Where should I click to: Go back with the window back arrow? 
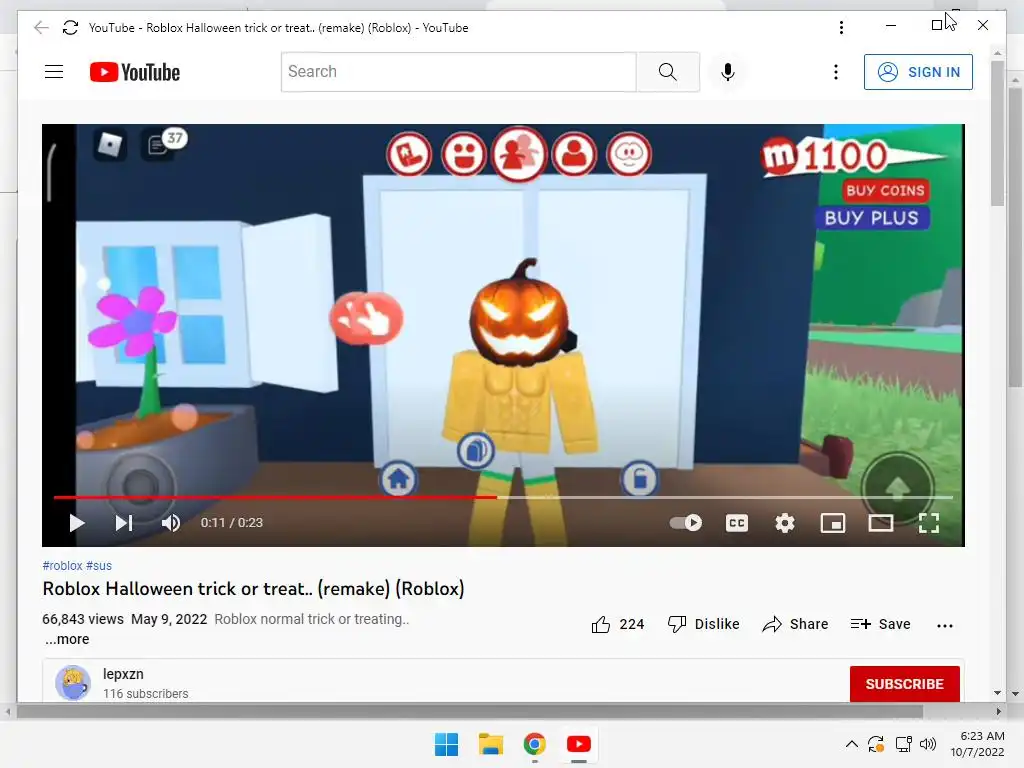click(x=41, y=27)
